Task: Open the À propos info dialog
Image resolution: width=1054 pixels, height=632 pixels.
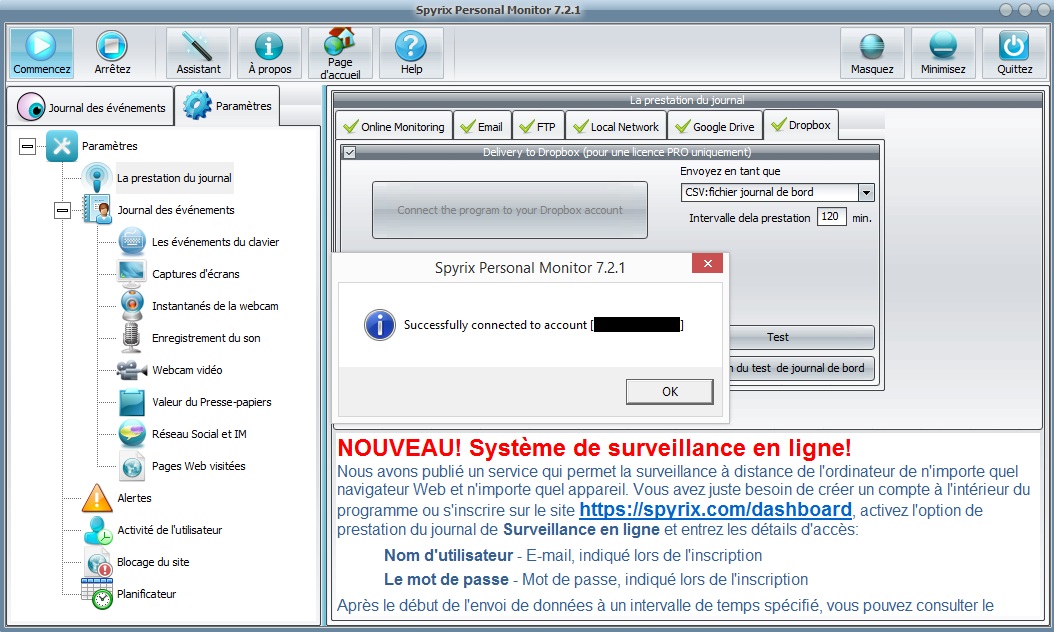Action: [270, 52]
